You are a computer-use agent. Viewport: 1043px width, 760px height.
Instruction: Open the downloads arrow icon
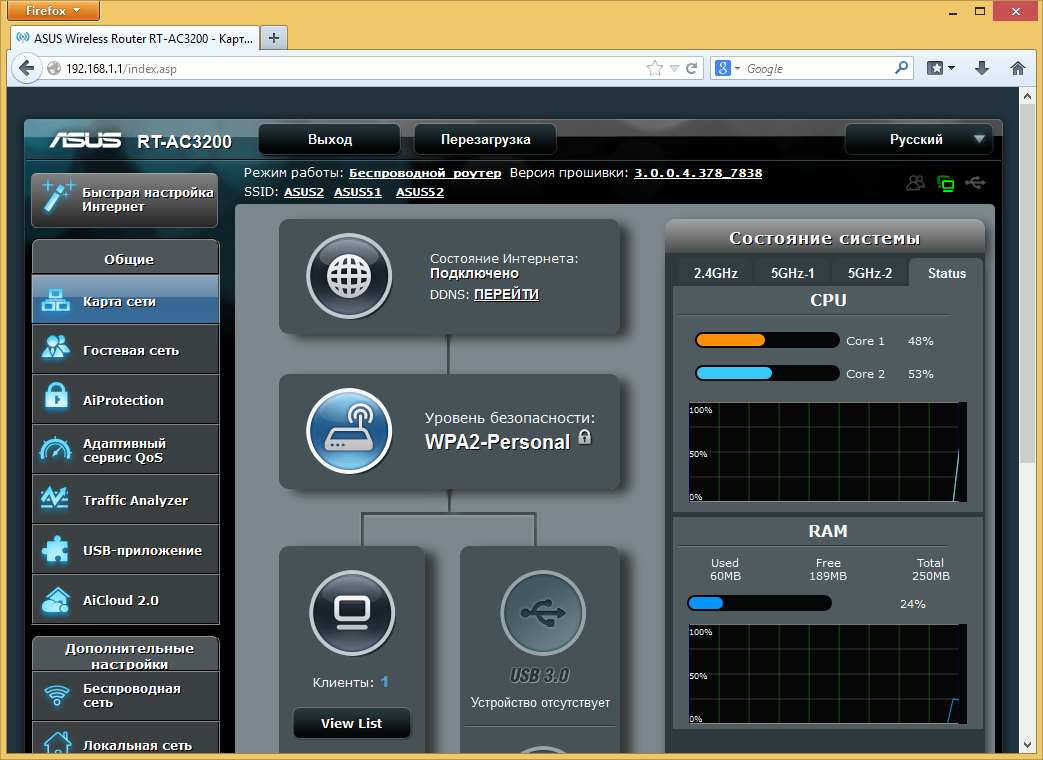(982, 68)
